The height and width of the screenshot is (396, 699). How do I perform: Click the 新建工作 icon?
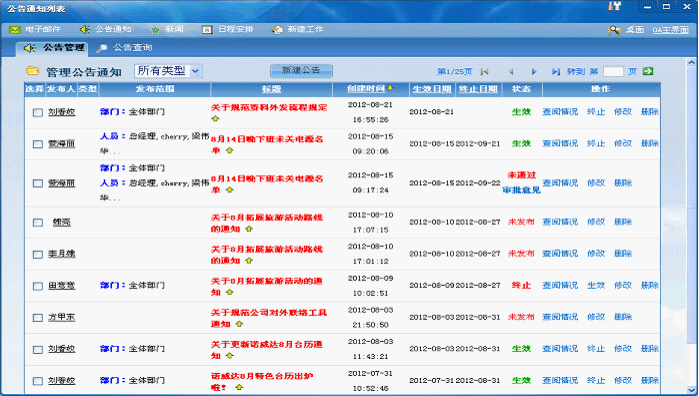tap(277, 30)
